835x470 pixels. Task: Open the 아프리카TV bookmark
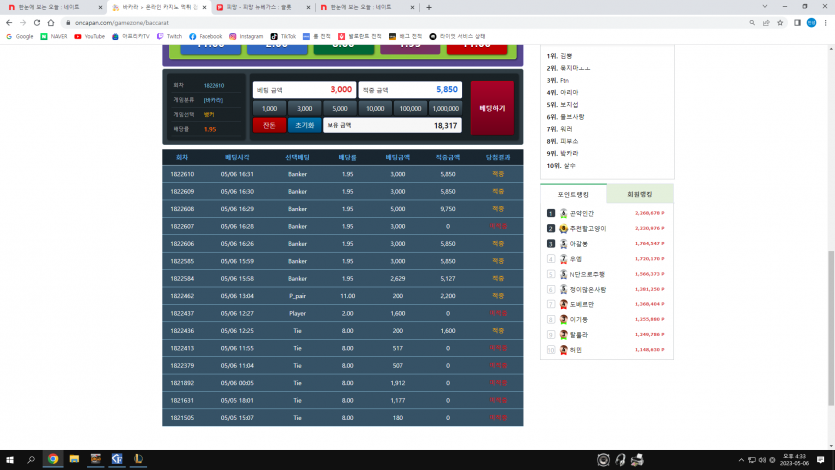(130, 36)
